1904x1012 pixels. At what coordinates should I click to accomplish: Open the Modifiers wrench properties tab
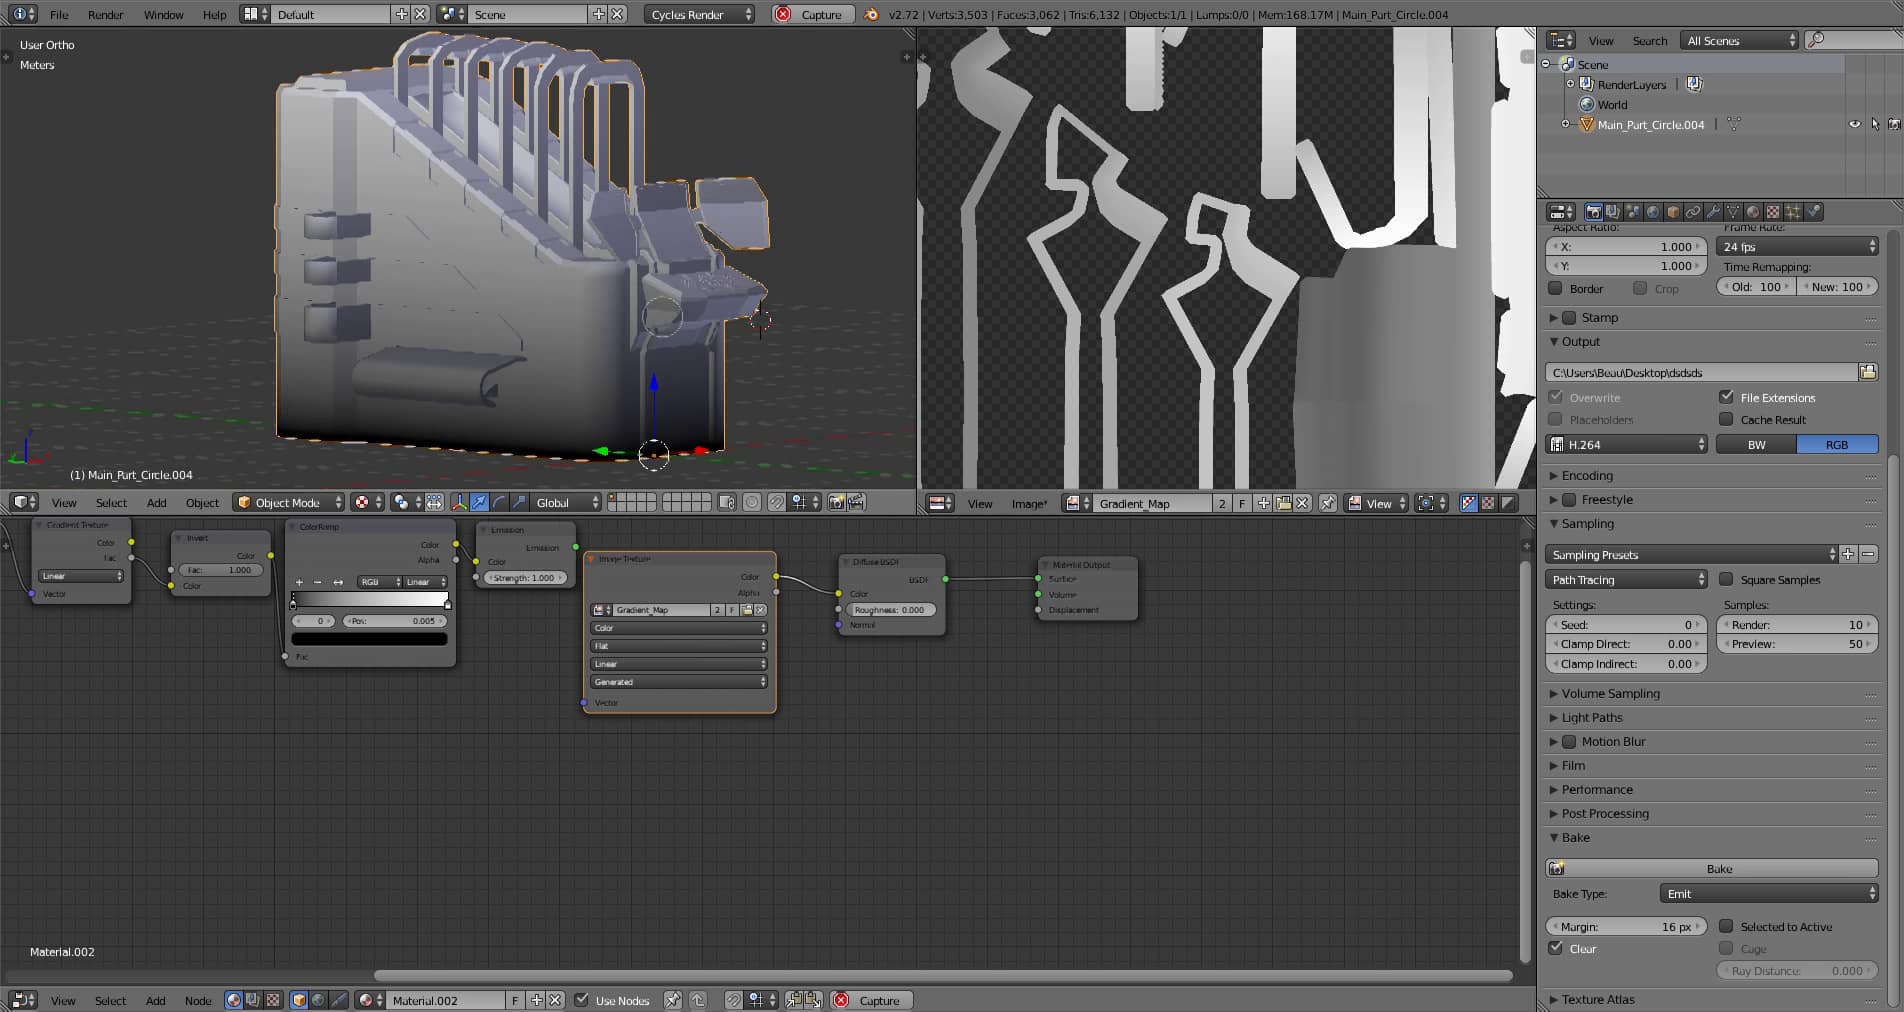coord(1714,212)
